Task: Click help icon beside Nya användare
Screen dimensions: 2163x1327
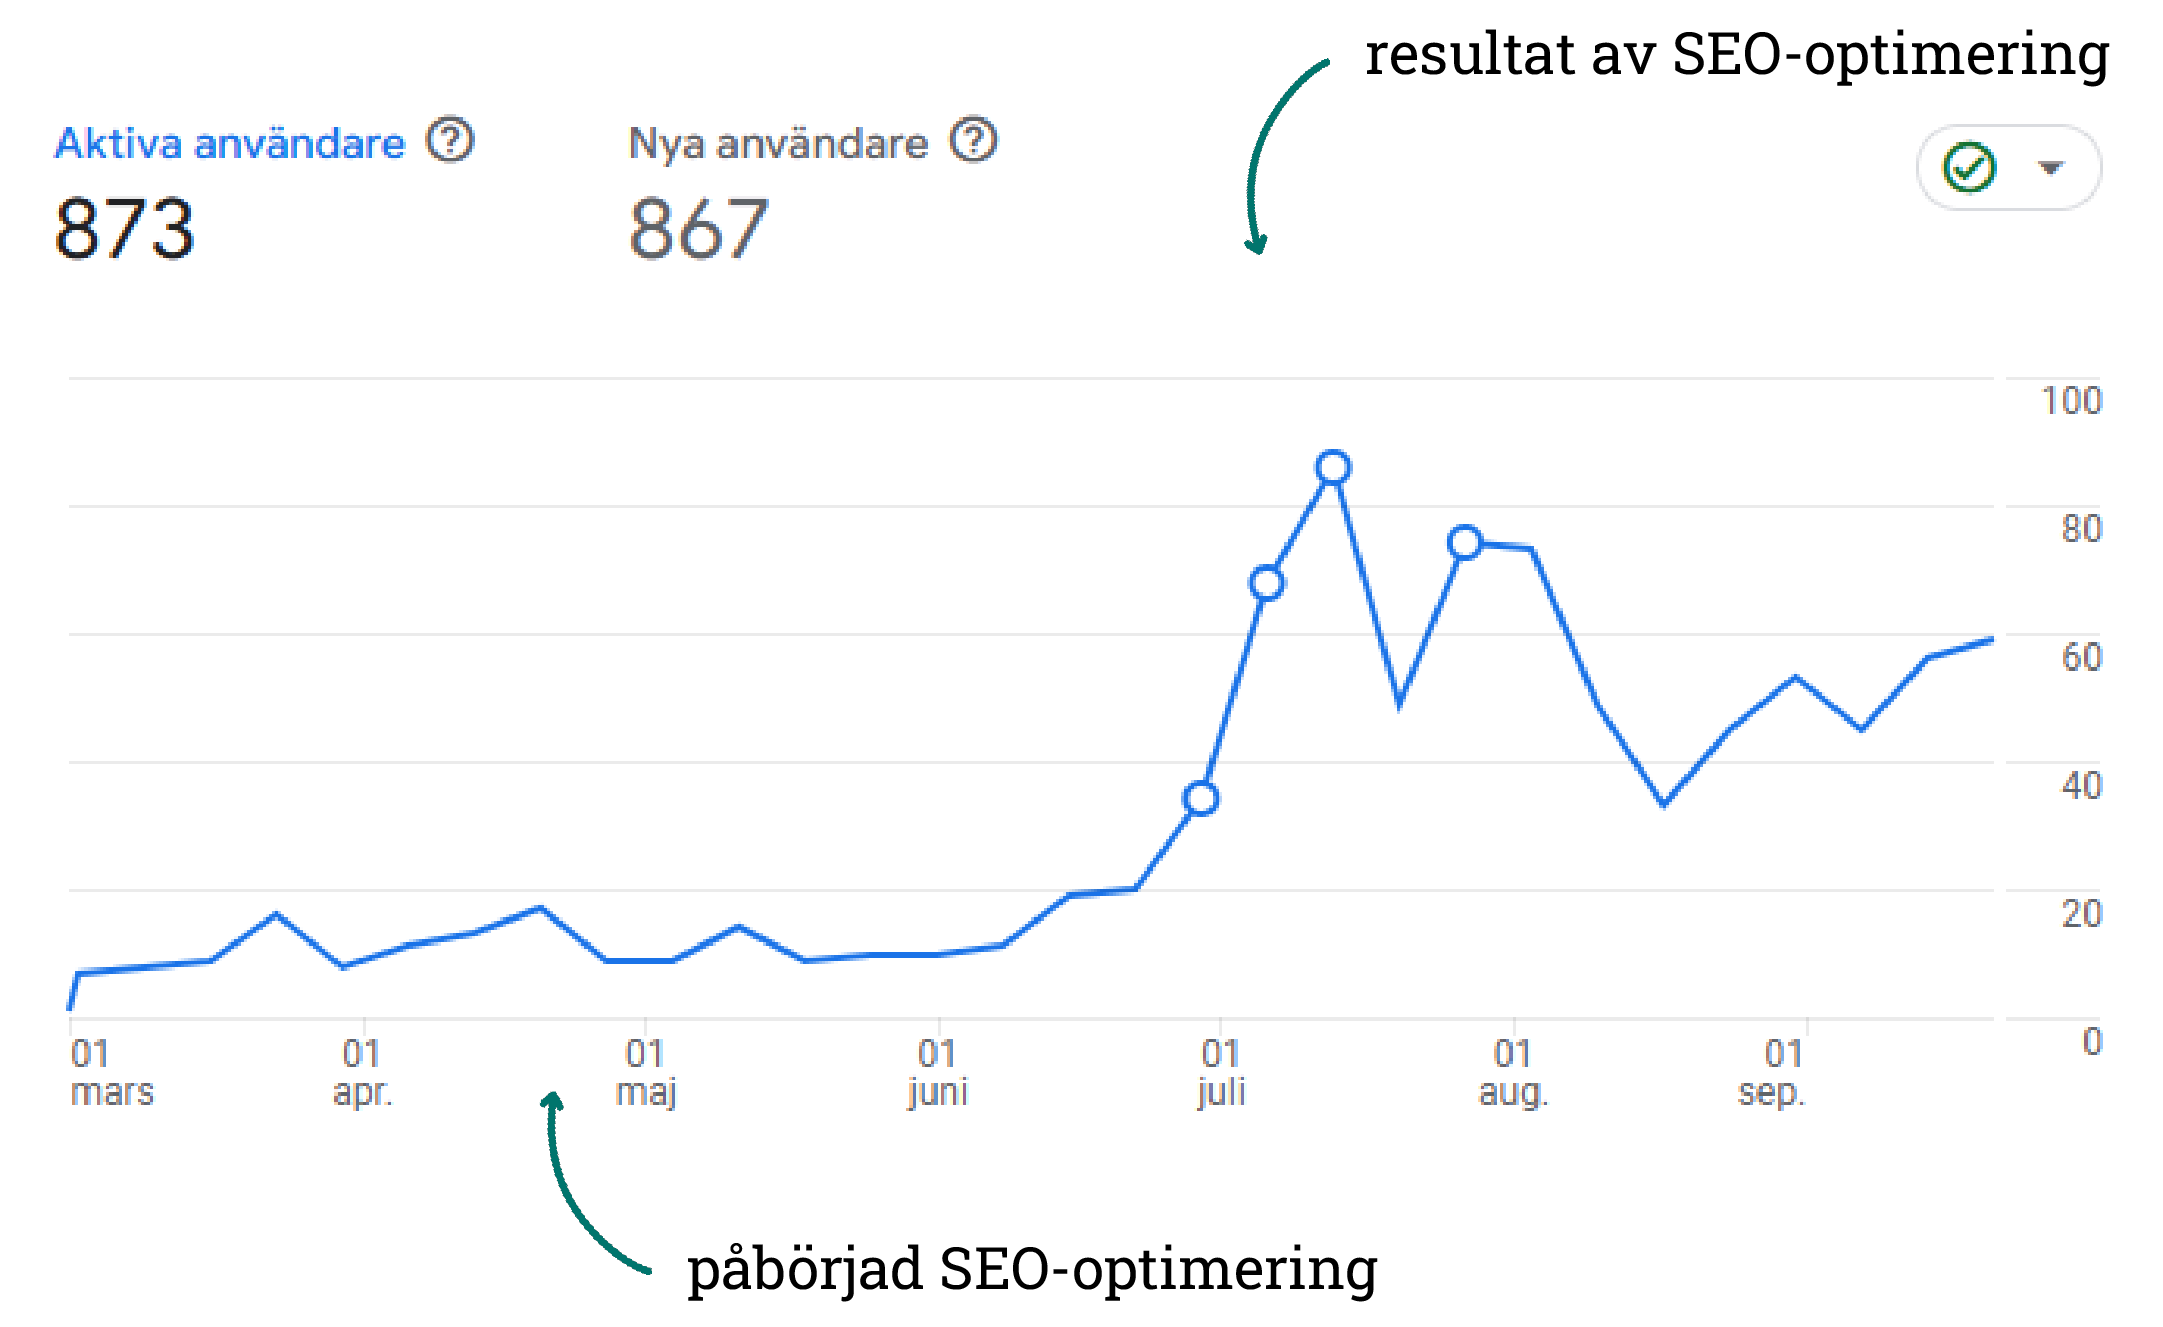Action: pos(973,141)
